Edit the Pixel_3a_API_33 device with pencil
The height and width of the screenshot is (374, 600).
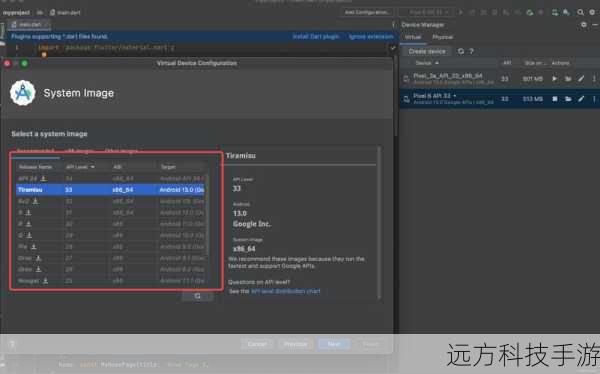(x=581, y=78)
